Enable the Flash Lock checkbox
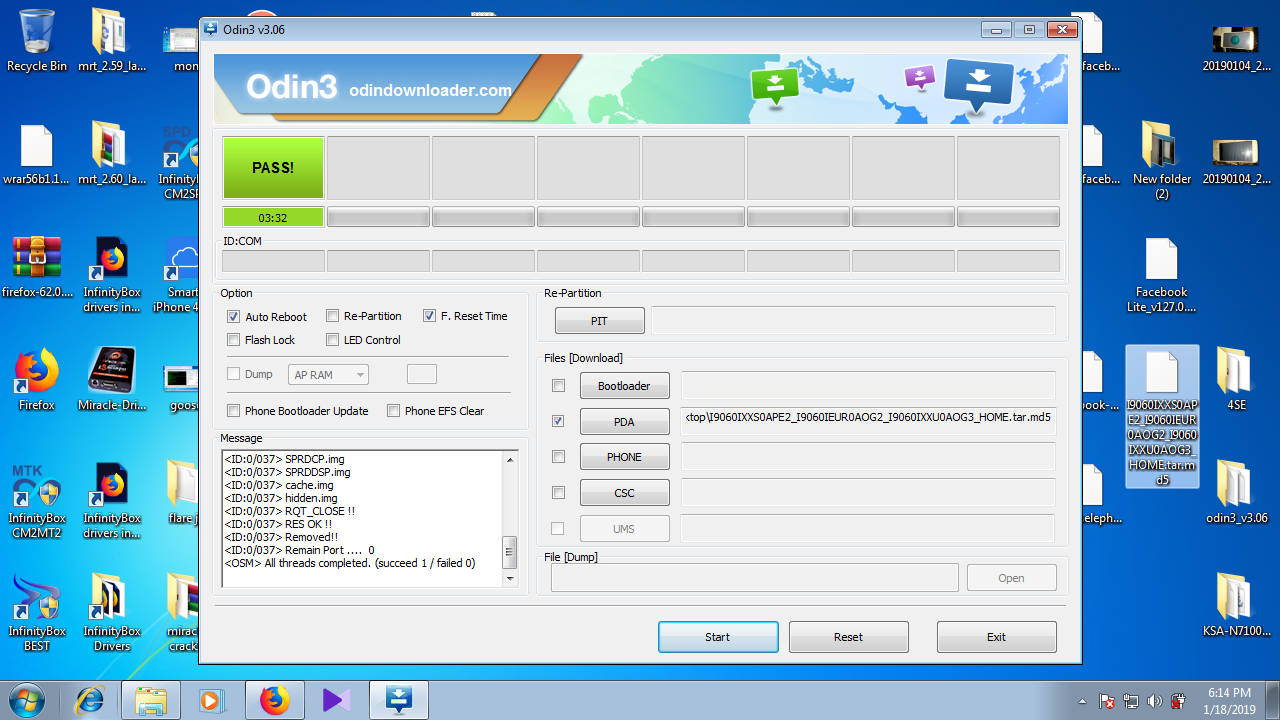This screenshot has height=720, width=1280. [x=234, y=340]
